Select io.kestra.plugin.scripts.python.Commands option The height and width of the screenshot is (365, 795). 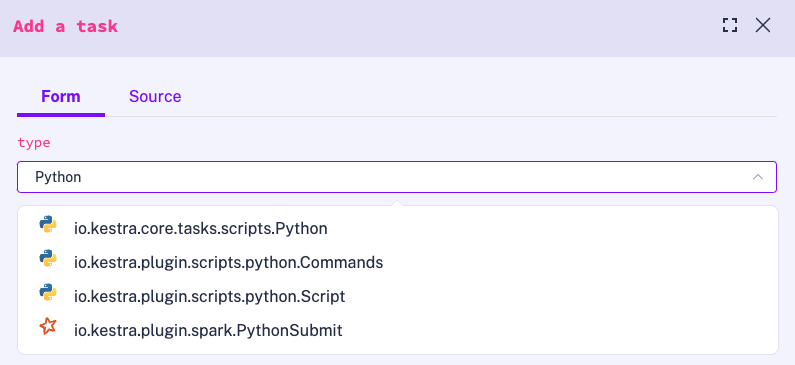point(398,263)
